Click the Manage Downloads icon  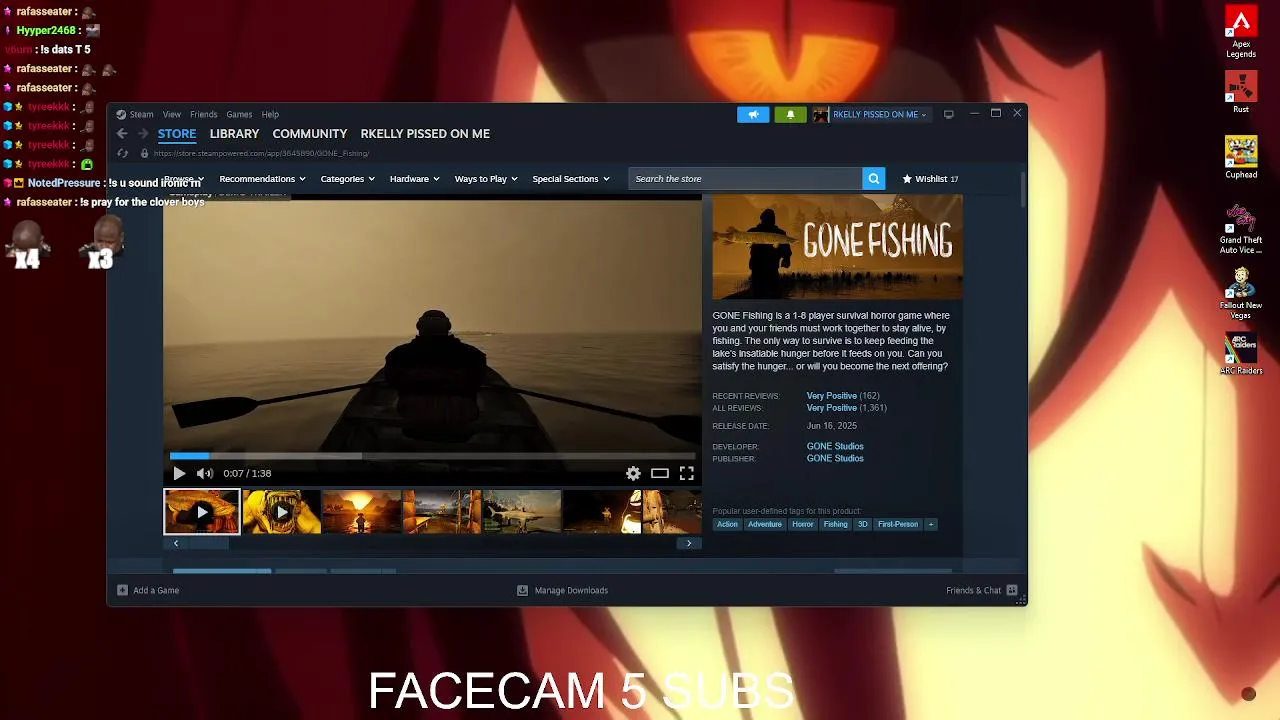[522, 590]
